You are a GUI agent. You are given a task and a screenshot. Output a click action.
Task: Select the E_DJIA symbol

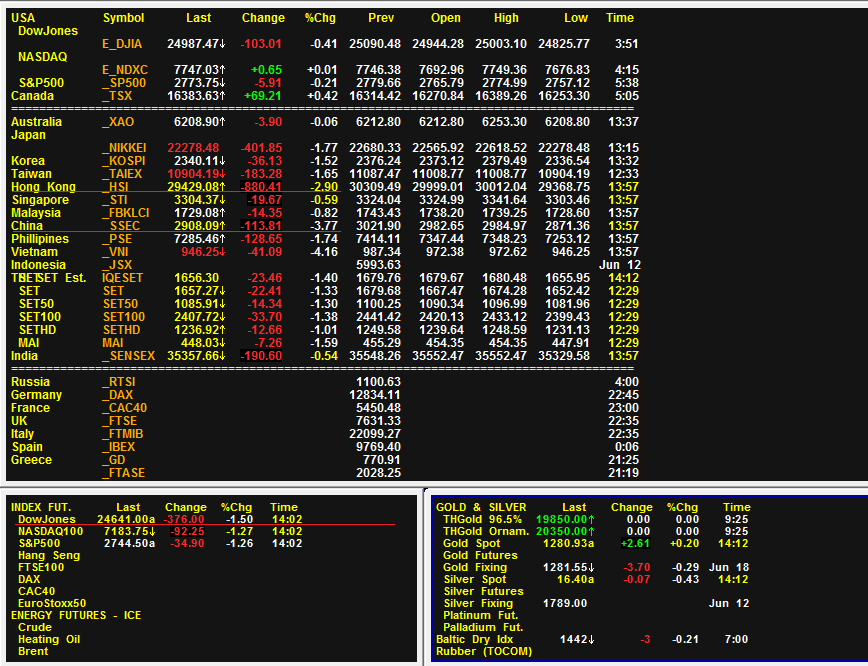122,44
